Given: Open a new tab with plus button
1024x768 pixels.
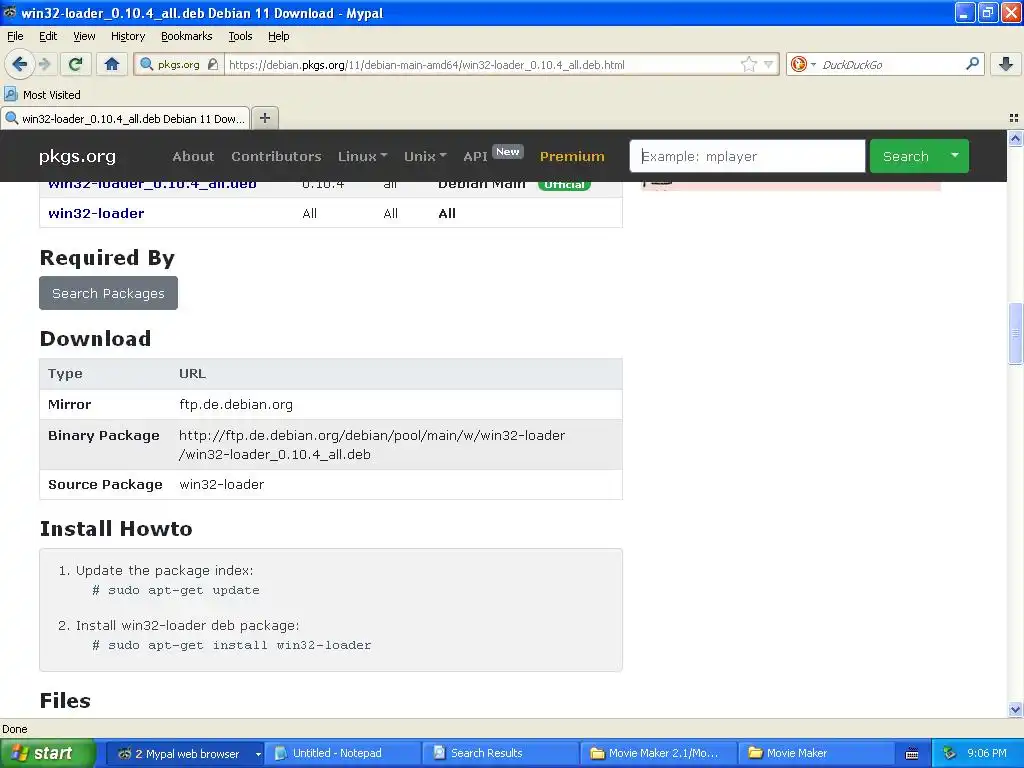Looking at the screenshot, I should click(264, 118).
